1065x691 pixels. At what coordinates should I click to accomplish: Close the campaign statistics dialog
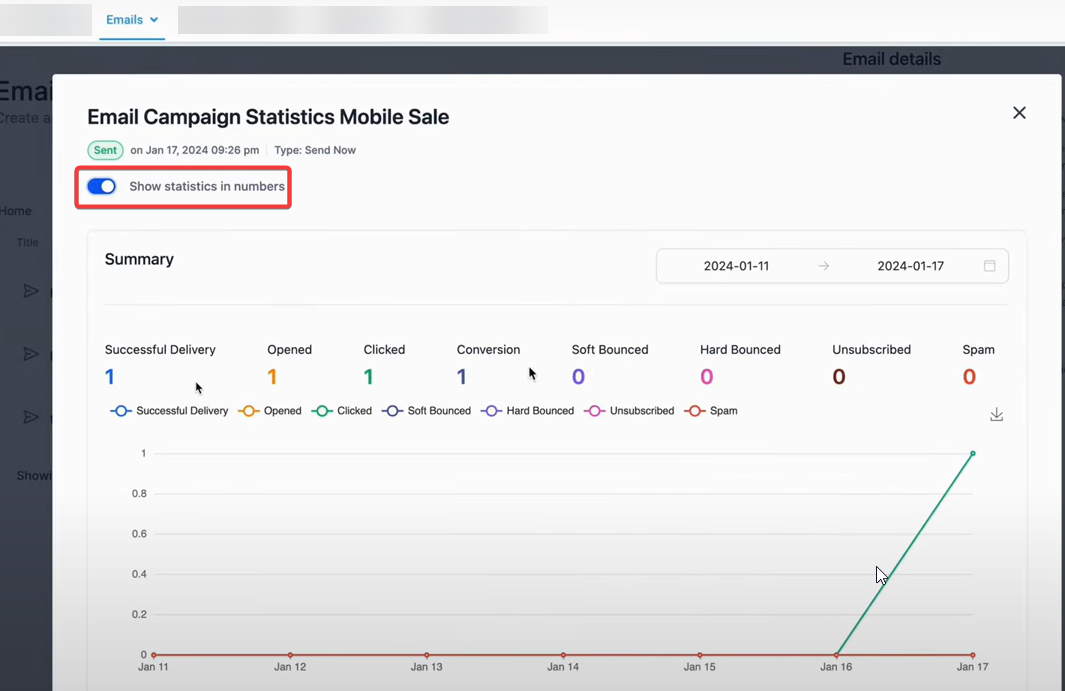1019,113
